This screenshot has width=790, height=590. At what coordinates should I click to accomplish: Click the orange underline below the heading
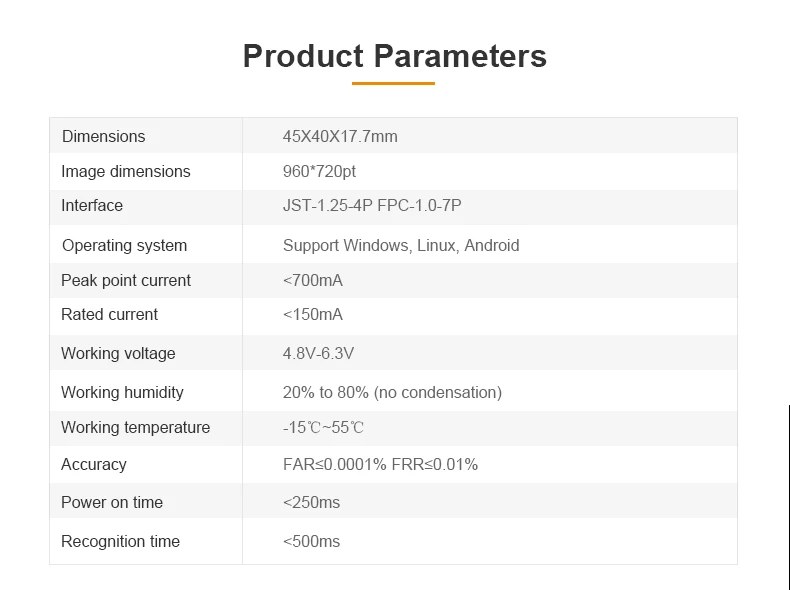tap(393, 83)
